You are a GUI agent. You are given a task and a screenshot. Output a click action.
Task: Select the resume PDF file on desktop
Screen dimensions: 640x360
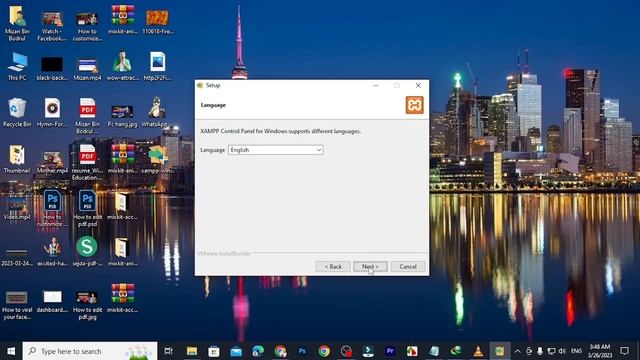click(87, 162)
